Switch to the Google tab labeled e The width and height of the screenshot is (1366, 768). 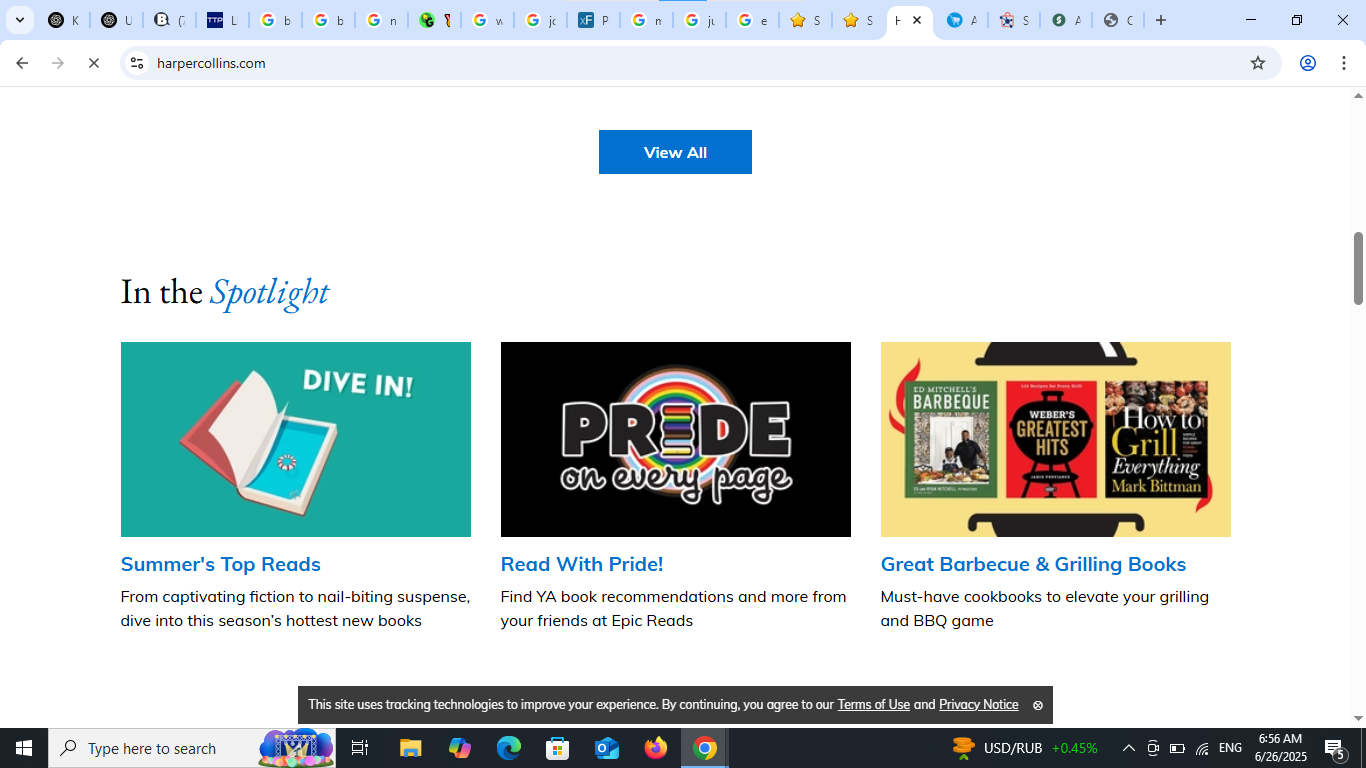pyautogui.click(x=753, y=20)
